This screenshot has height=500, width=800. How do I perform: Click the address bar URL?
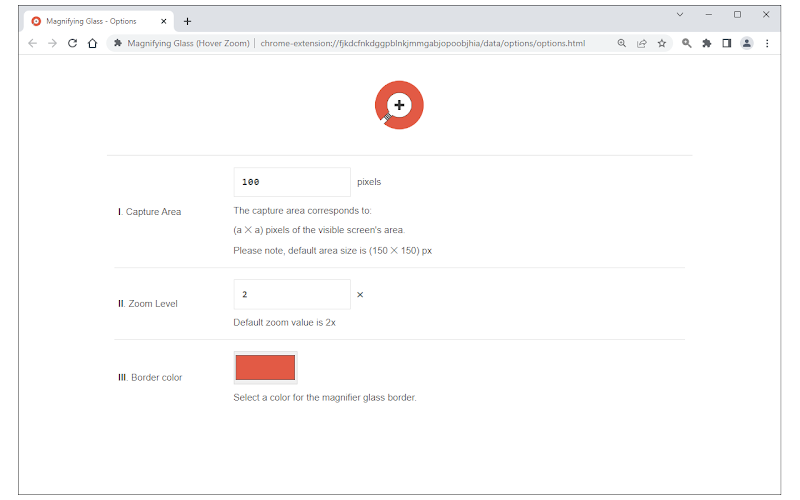422,43
